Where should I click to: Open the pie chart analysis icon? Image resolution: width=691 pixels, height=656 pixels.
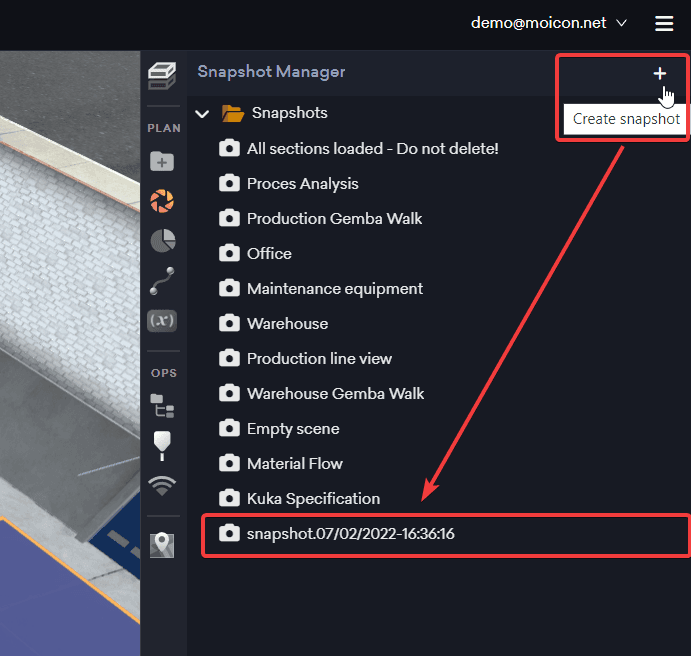coord(162,241)
